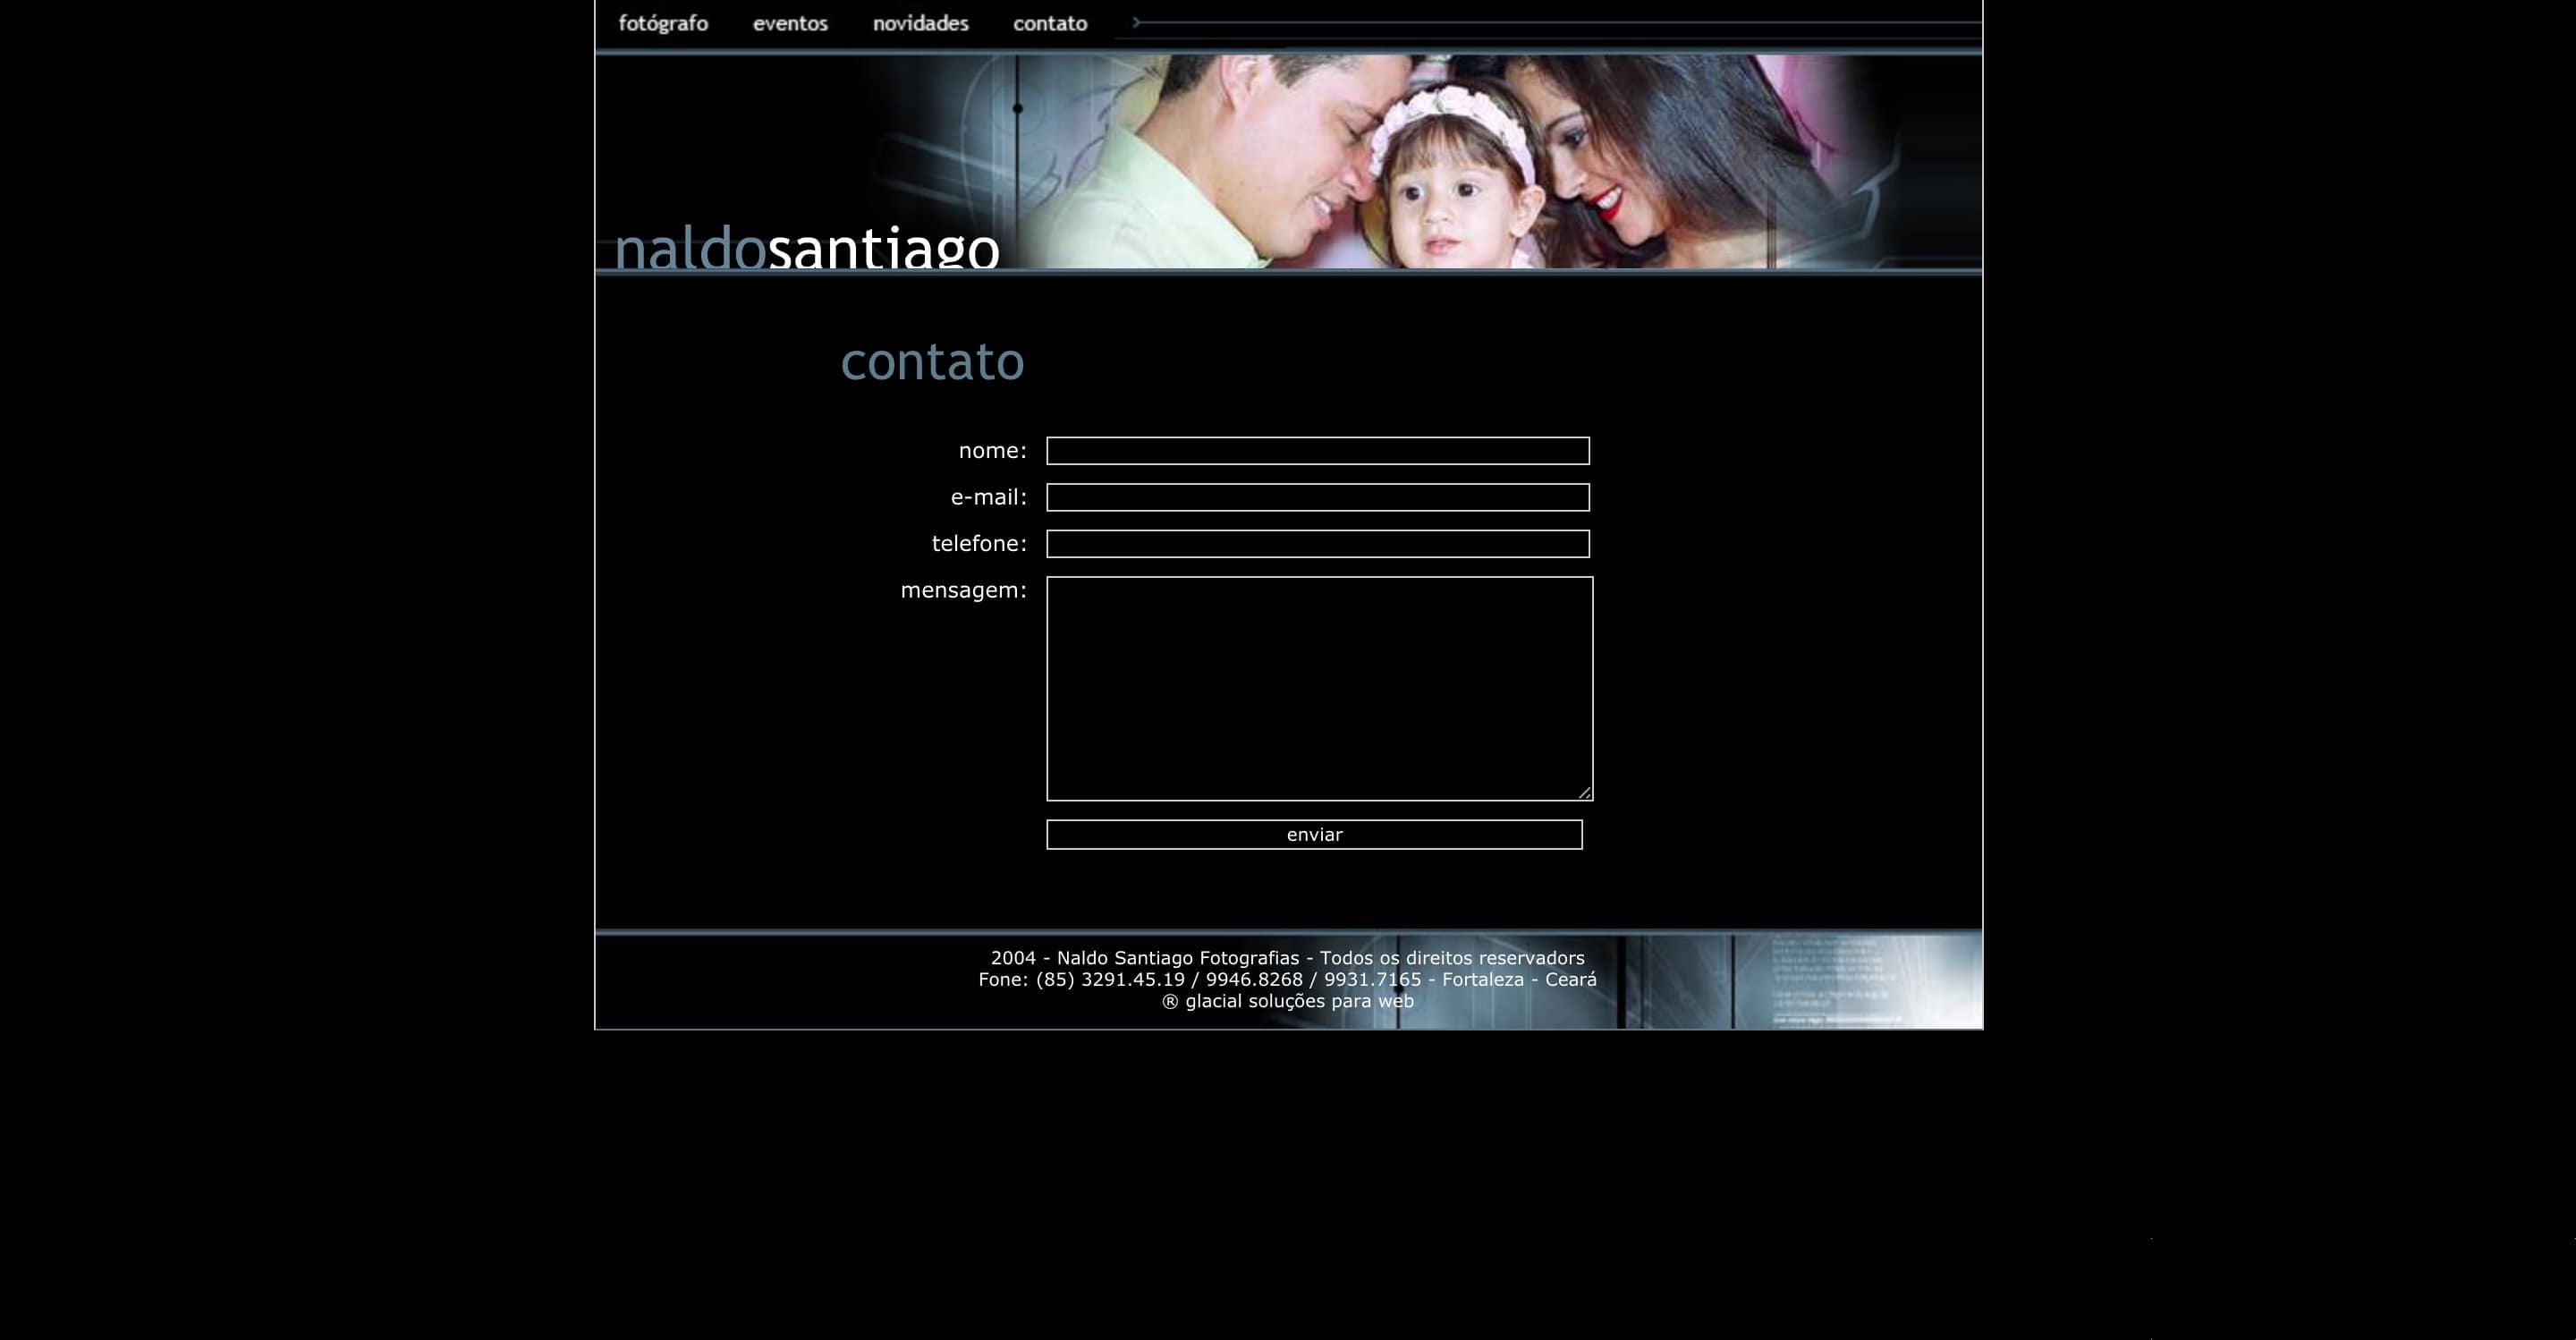Click the nome label beside its field
Image resolution: width=2576 pixels, height=1340 pixels.
tap(992, 450)
